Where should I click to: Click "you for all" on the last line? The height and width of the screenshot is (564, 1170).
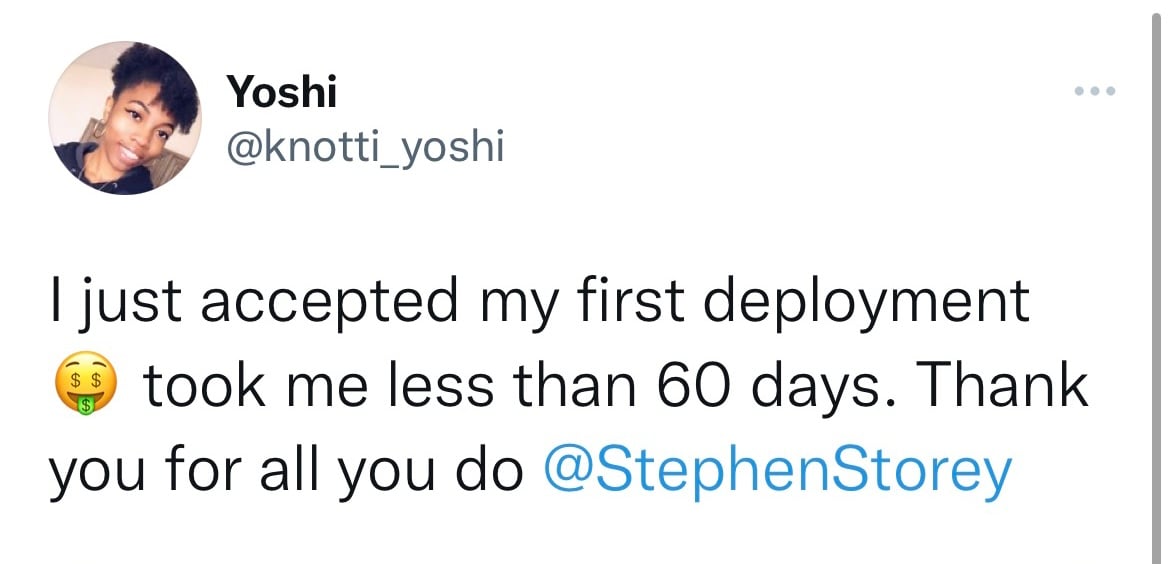click(x=183, y=468)
